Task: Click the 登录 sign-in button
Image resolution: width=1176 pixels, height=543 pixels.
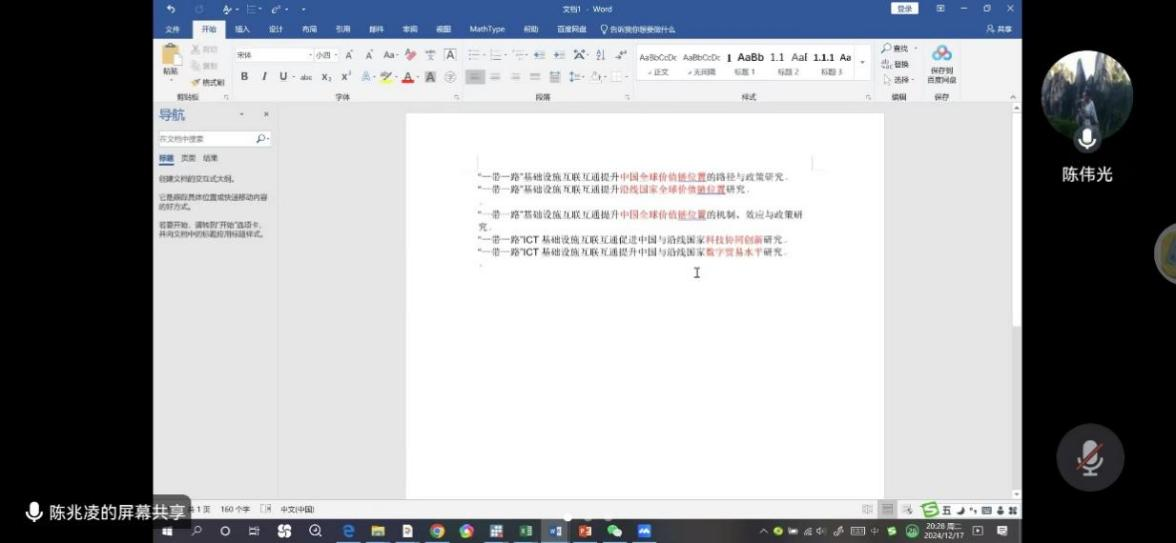Action: 904,9
